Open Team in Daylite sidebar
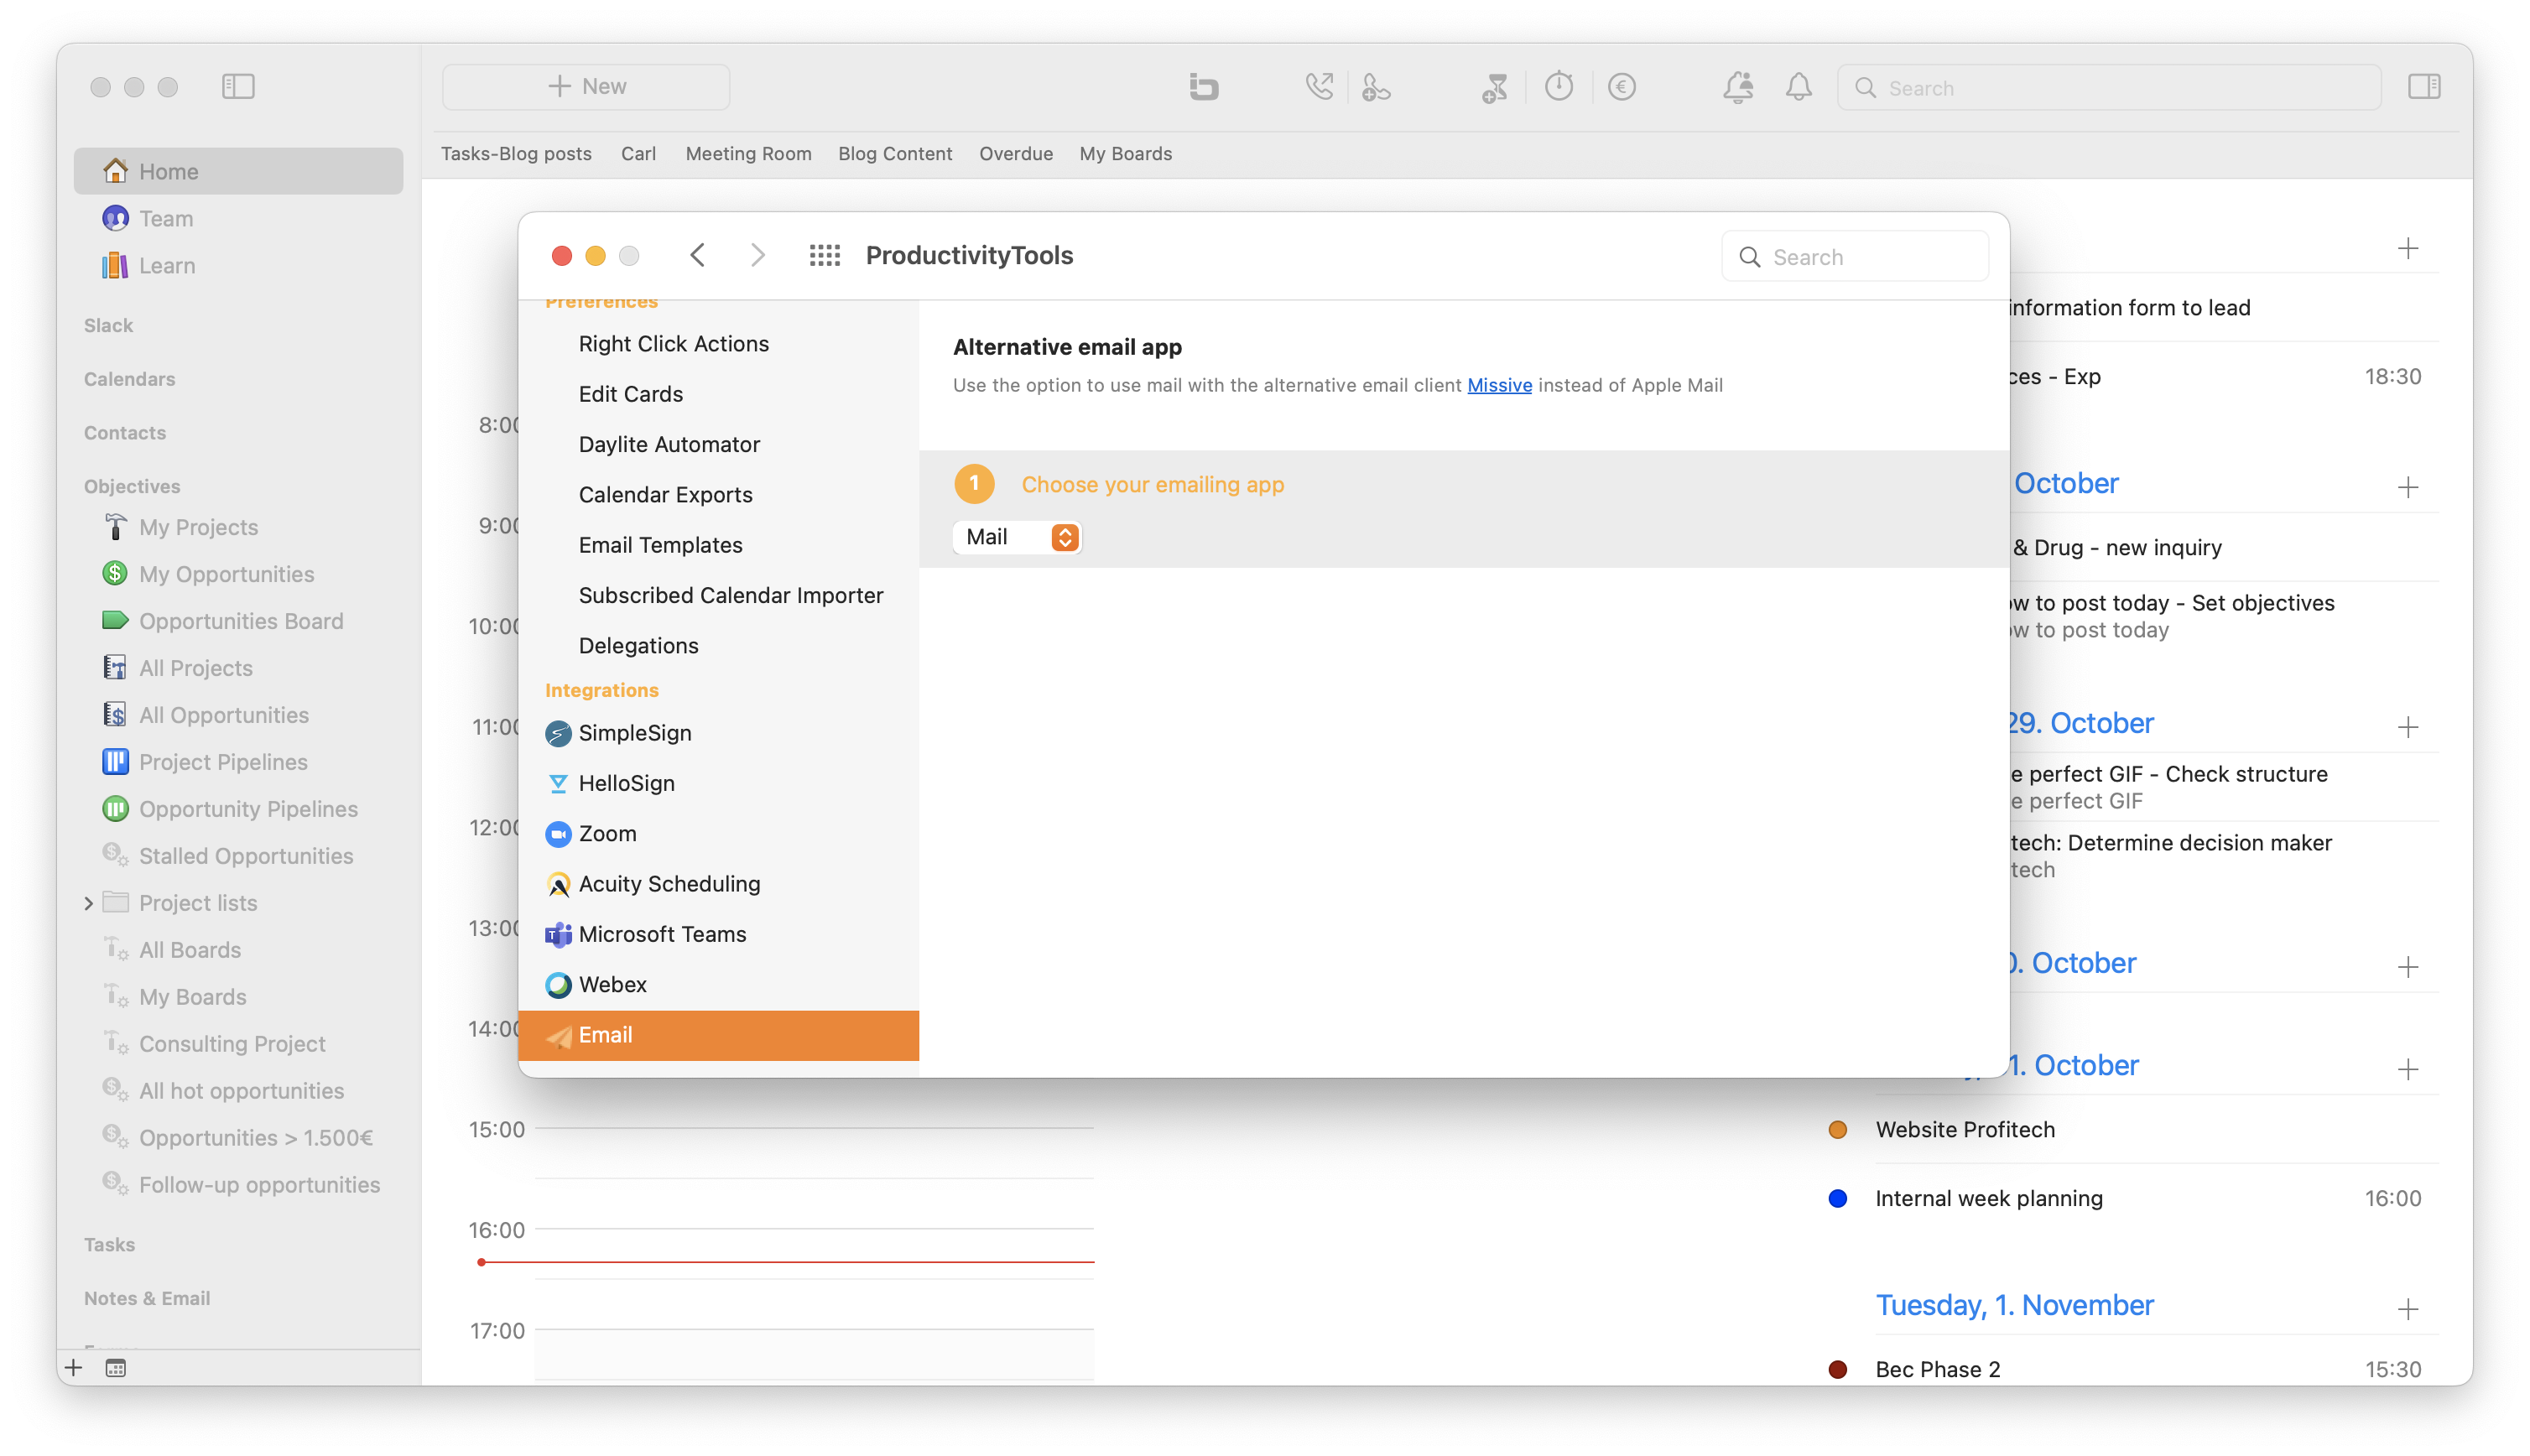Screen dimensions: 2530x1456 [238, 218]
